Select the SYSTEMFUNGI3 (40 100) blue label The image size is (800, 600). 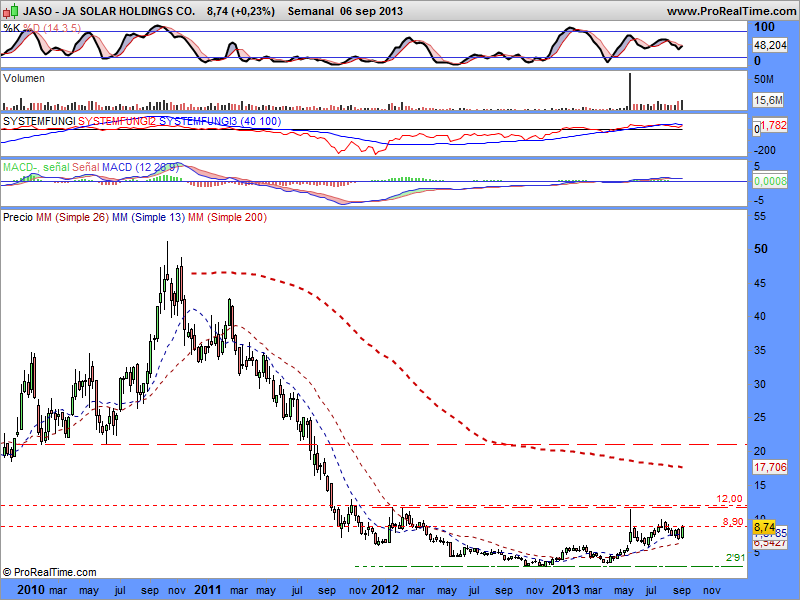pyautogui.click(x=220, y=121)
